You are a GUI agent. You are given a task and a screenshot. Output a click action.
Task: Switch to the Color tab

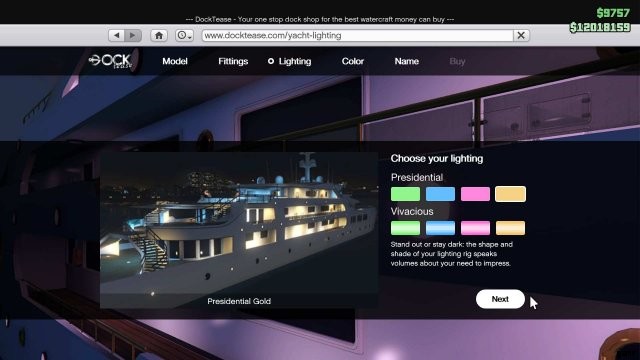click(353, 61)
